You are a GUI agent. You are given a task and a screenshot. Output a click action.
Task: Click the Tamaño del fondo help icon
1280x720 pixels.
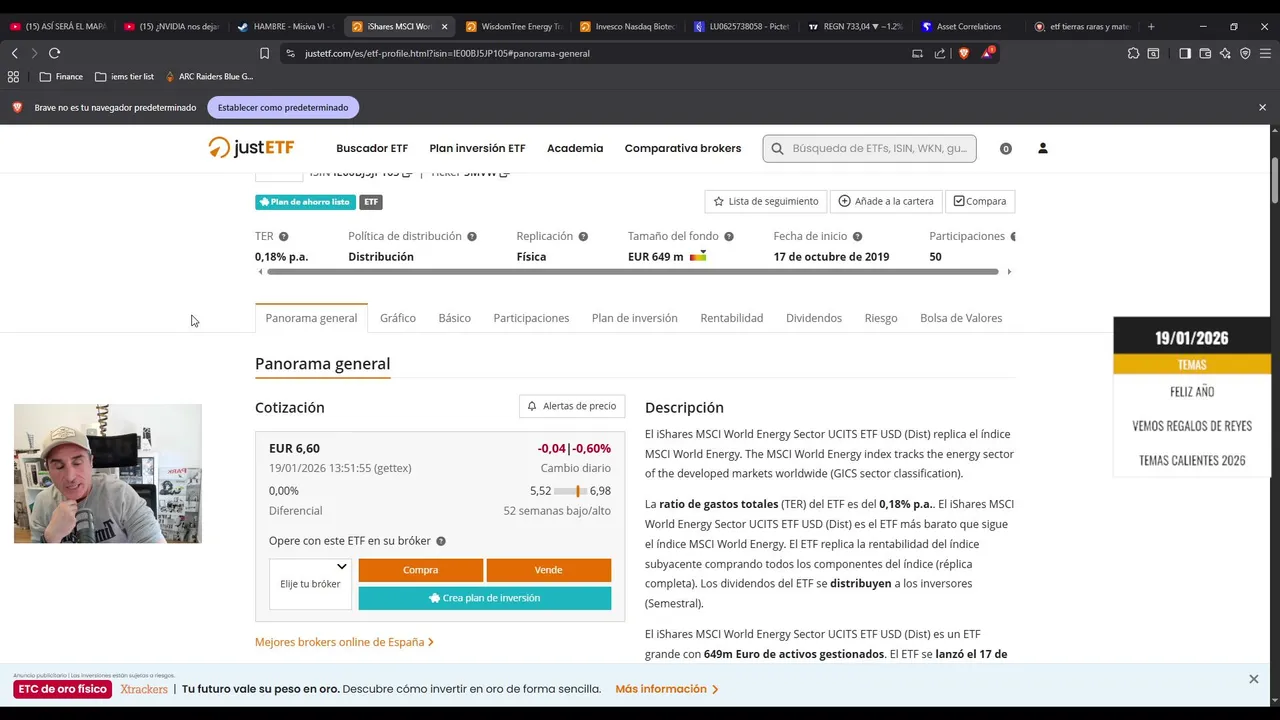[x=729, y=237]
